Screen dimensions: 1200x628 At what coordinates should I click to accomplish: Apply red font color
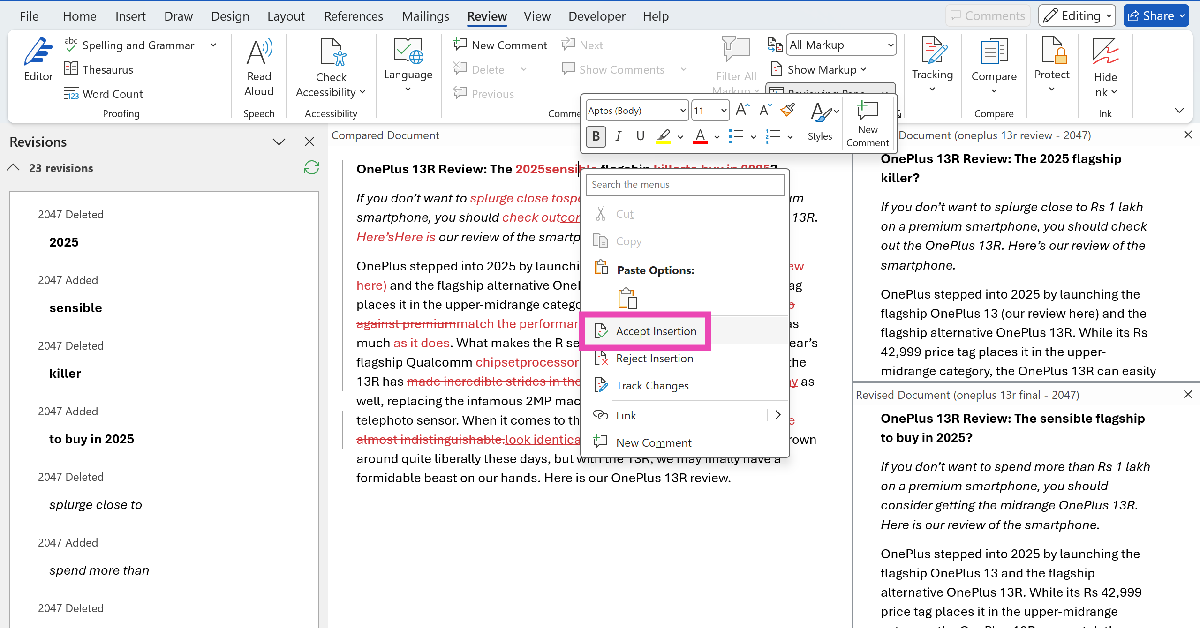(x=700, y=136)
